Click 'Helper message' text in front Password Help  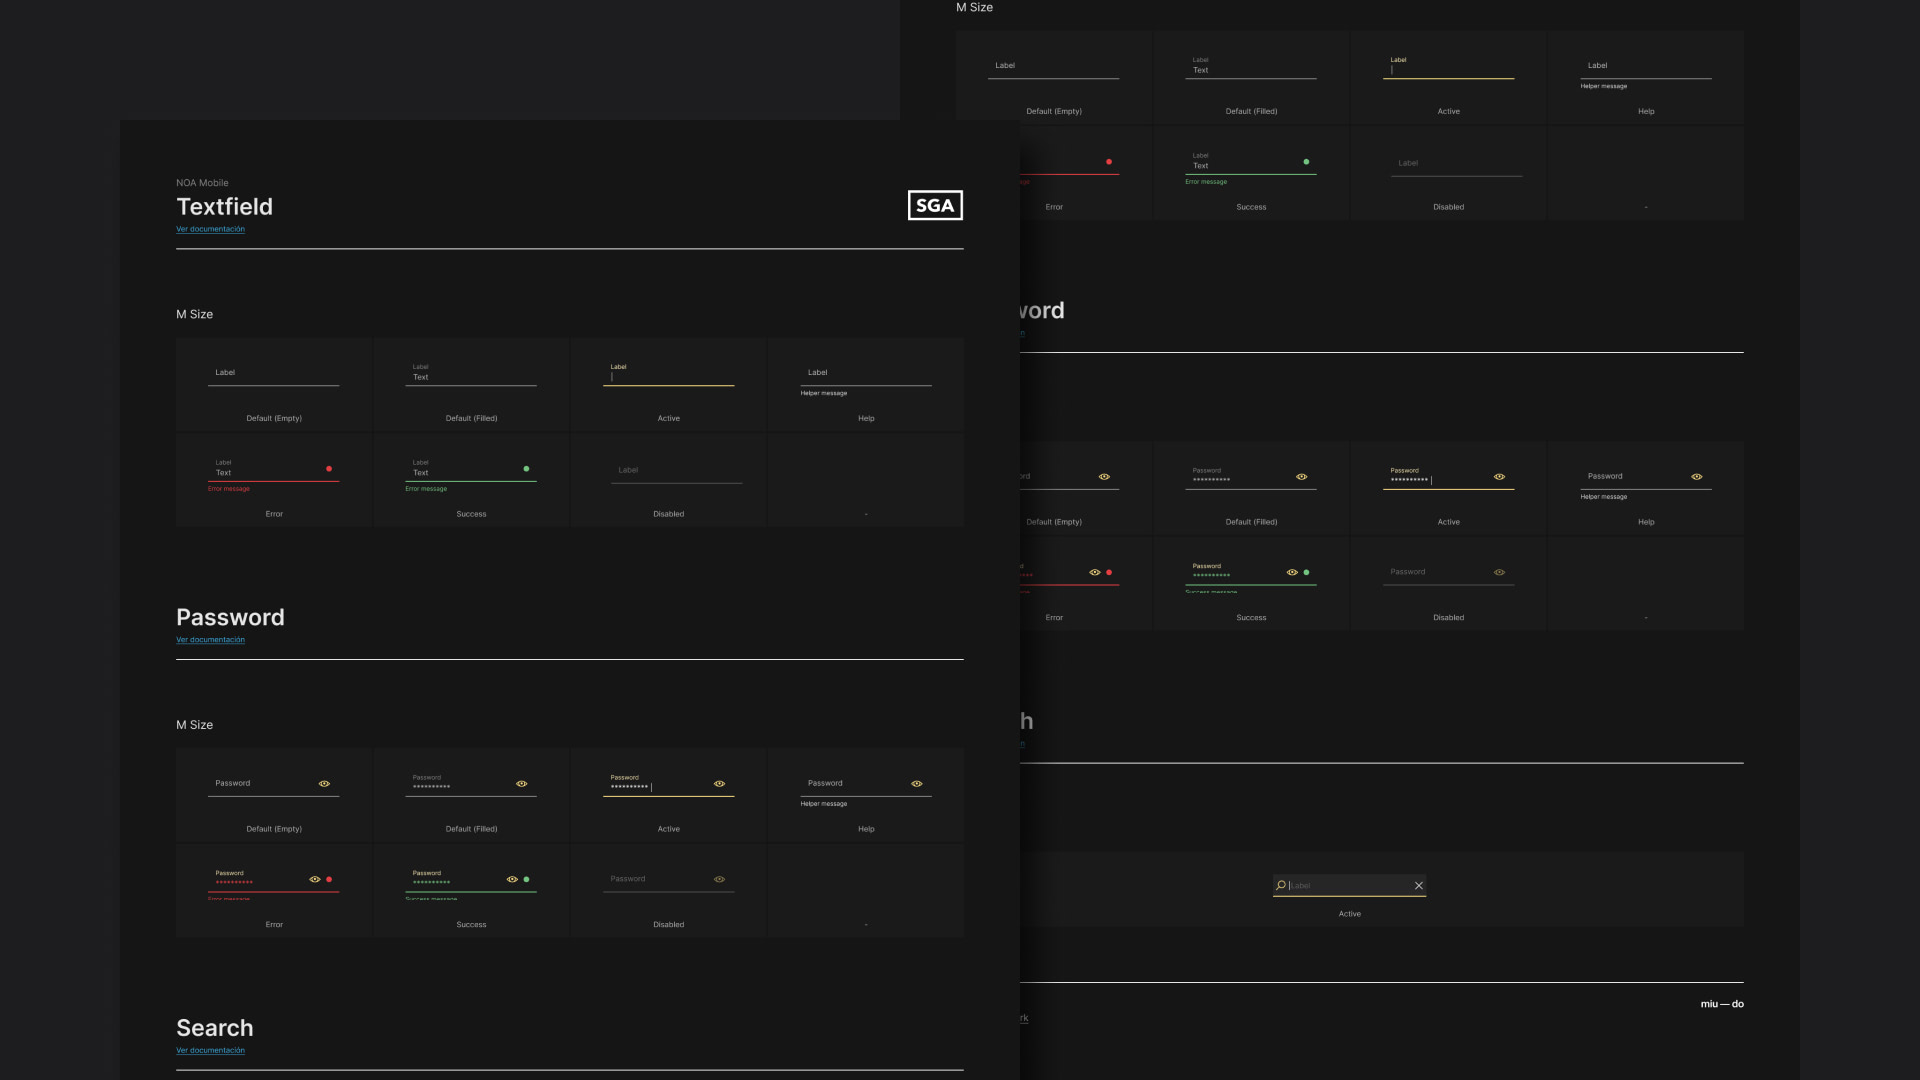pos(824,804)
